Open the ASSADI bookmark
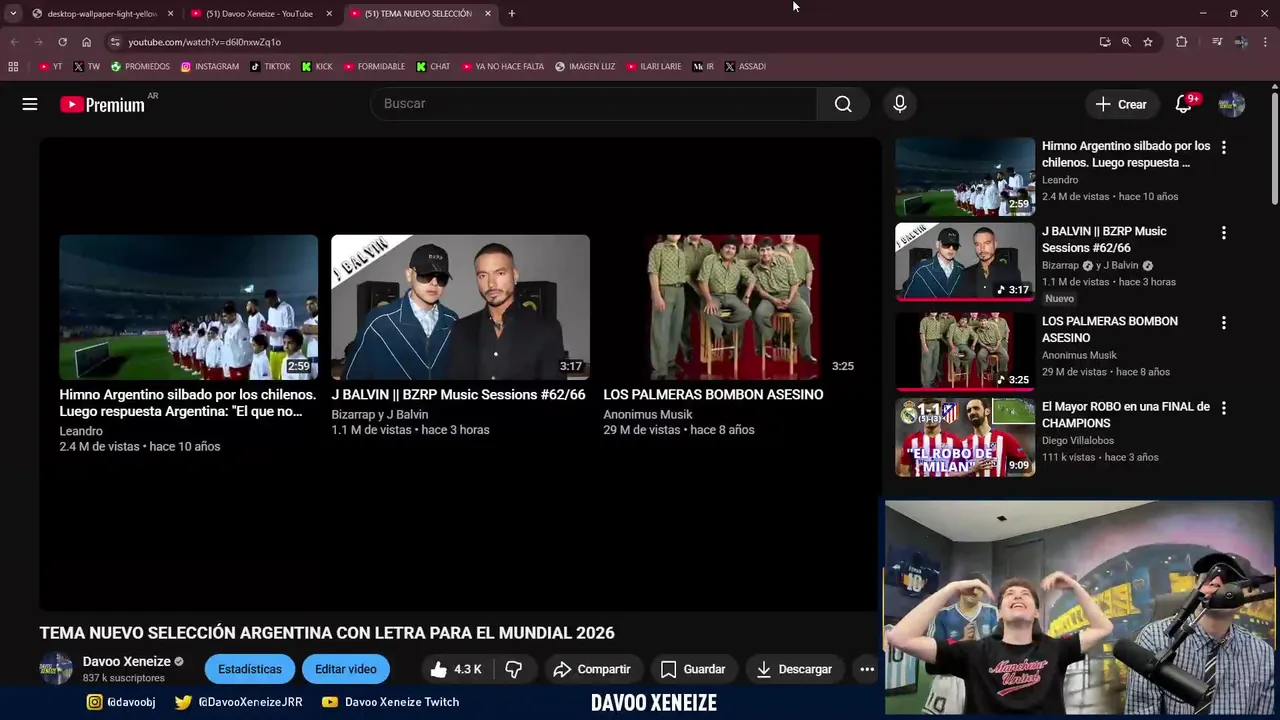 [x=745, y=67]
